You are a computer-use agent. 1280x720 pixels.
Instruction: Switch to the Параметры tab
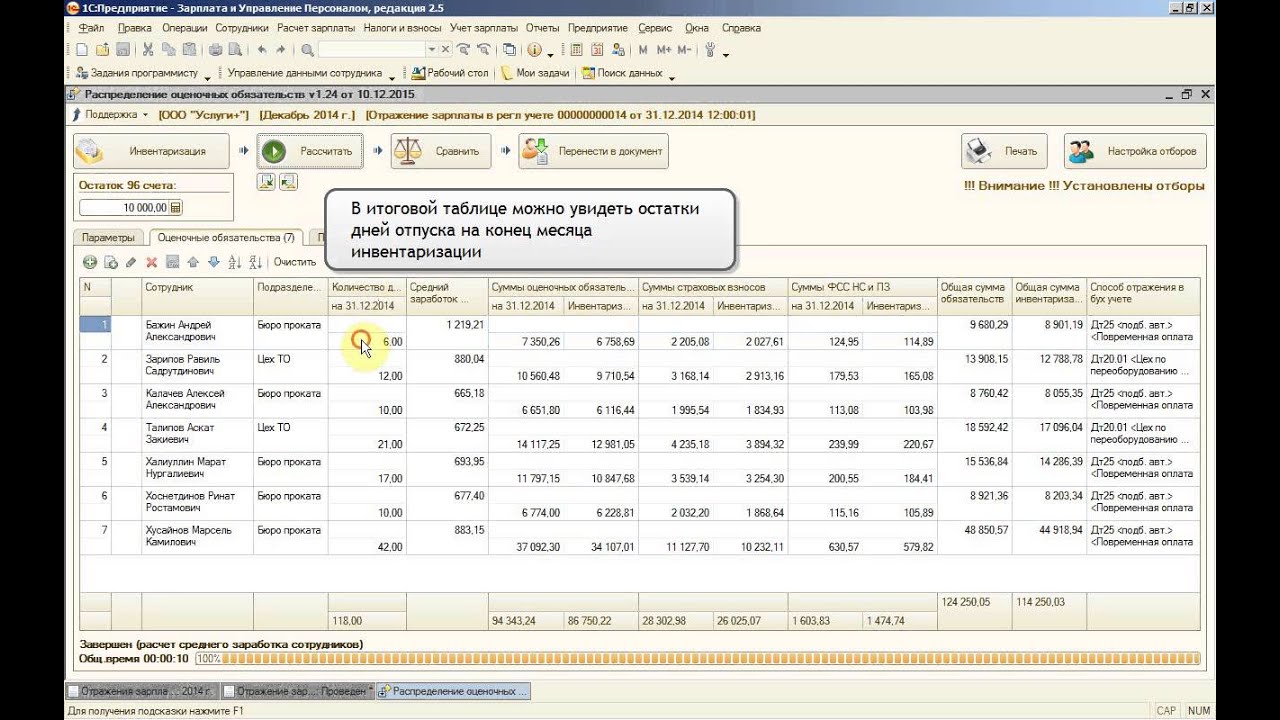tap(108, 238)
